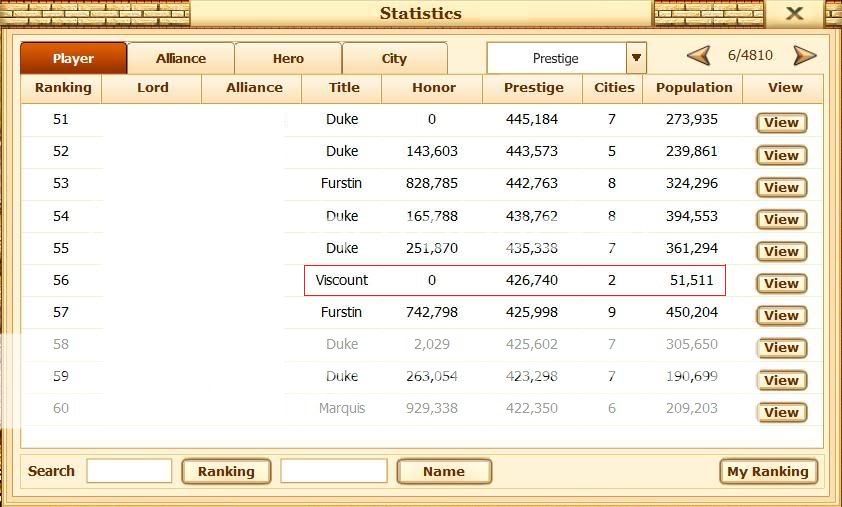Select the Player tab
Viewport: 842px width, 507px height.
pos(73,58)
